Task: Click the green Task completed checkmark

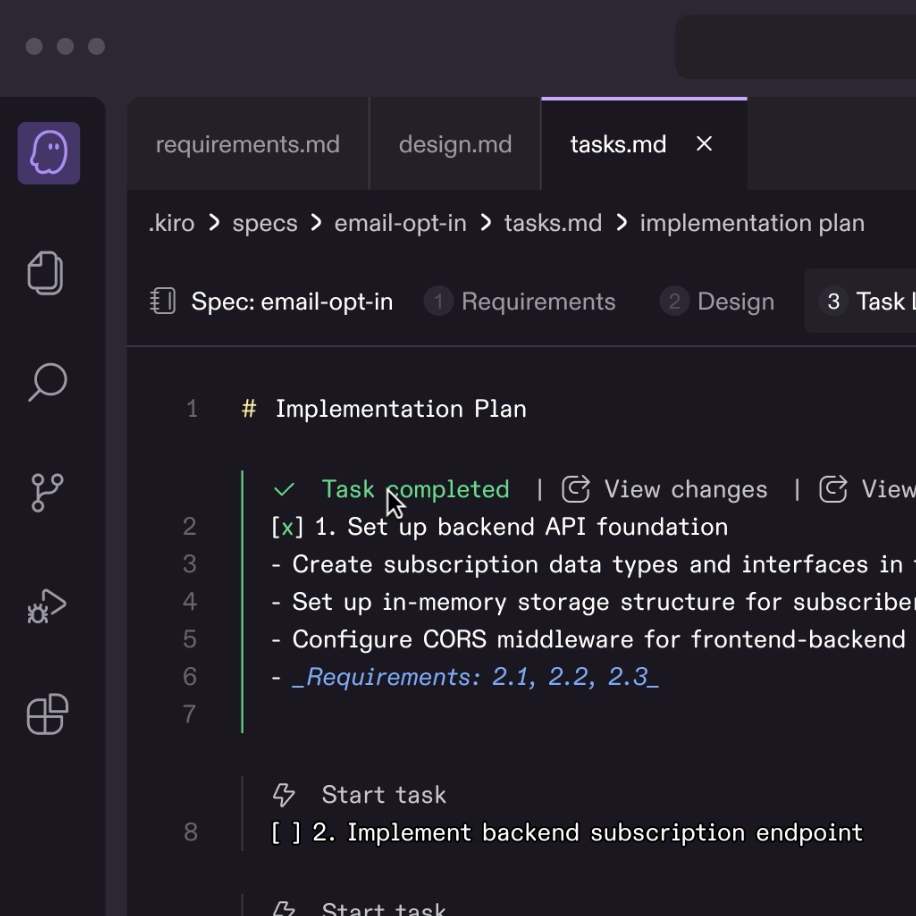Action: (x=284, y=490)
